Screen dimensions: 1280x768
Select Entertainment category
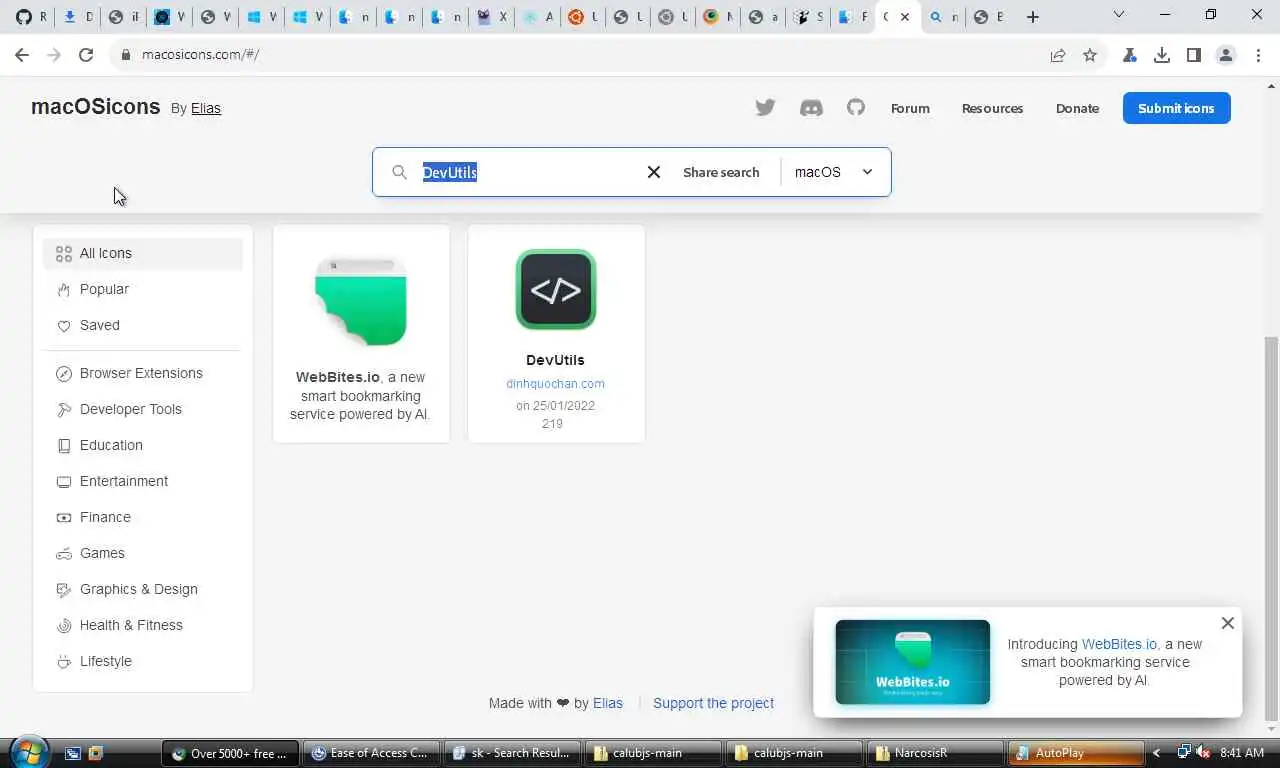point(143,481)
